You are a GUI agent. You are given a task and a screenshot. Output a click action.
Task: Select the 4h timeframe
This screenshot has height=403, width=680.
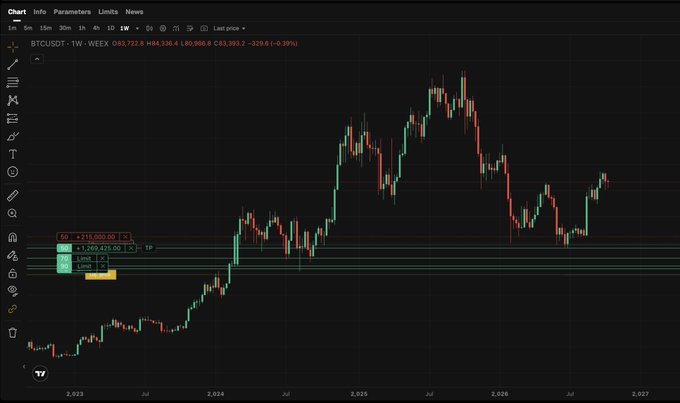[96, 28]
